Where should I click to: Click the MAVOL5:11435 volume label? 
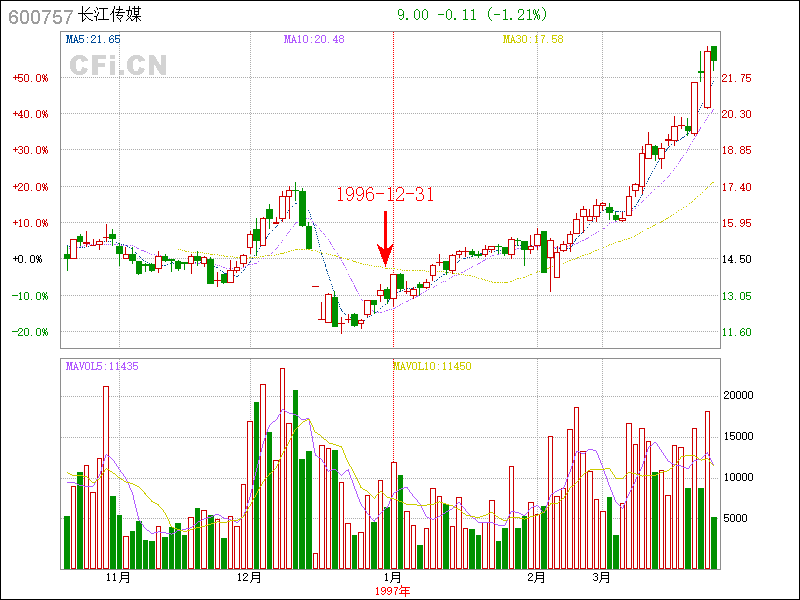click(101, 367)
